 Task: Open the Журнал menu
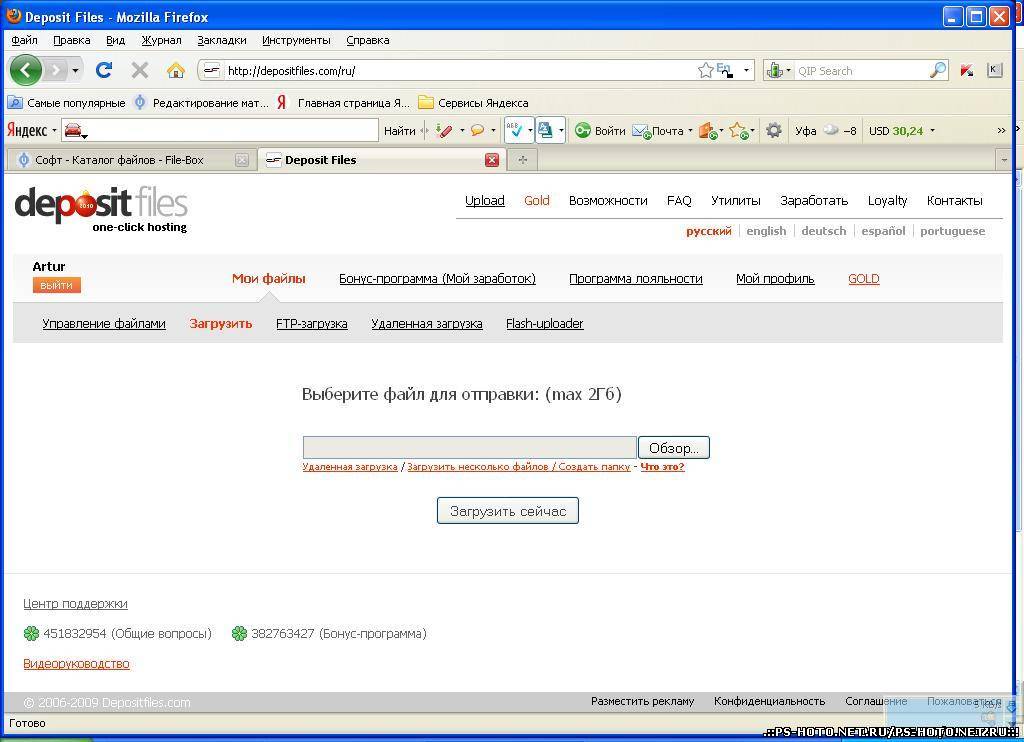point(161,40)
